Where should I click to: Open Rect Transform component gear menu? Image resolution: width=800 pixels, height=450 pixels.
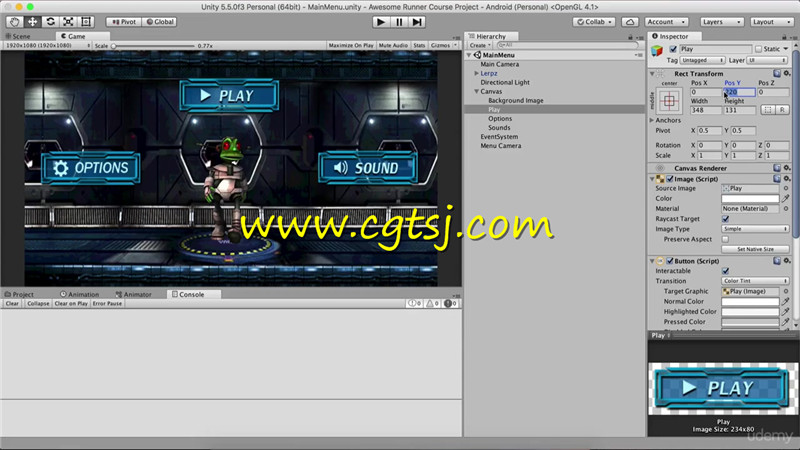(x=787, y=73)
